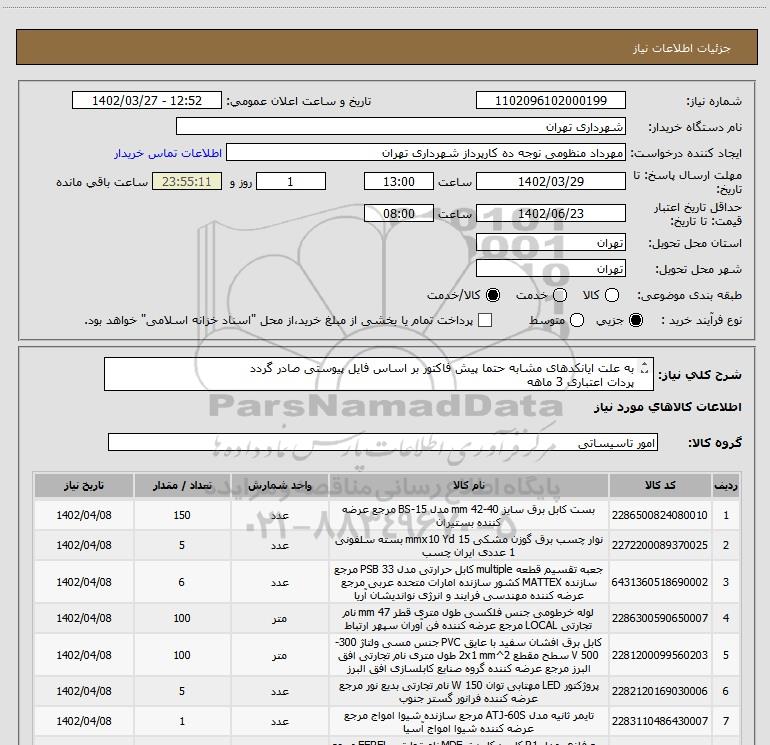Click the description box scroll arrows
Screen dimensions: 770x745
pyautogui.click(x=645, y=367)
